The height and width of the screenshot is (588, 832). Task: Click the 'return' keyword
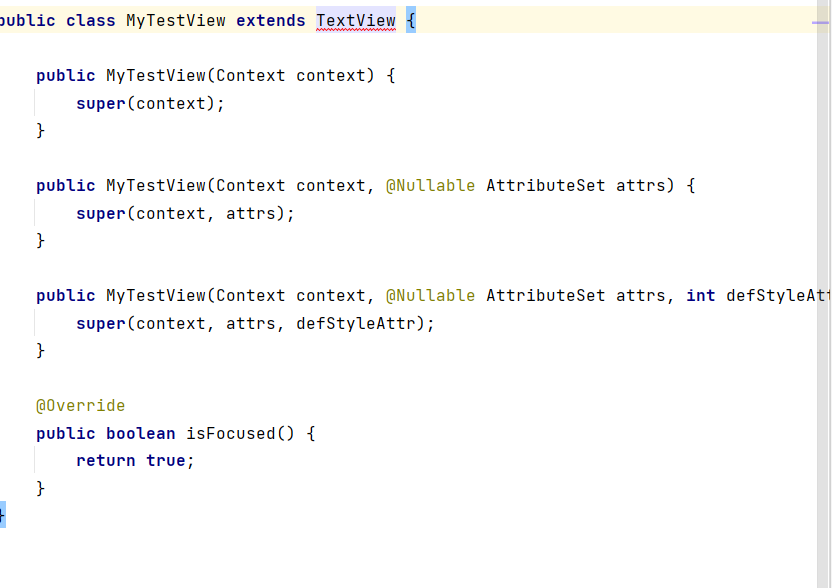(105, 461)
